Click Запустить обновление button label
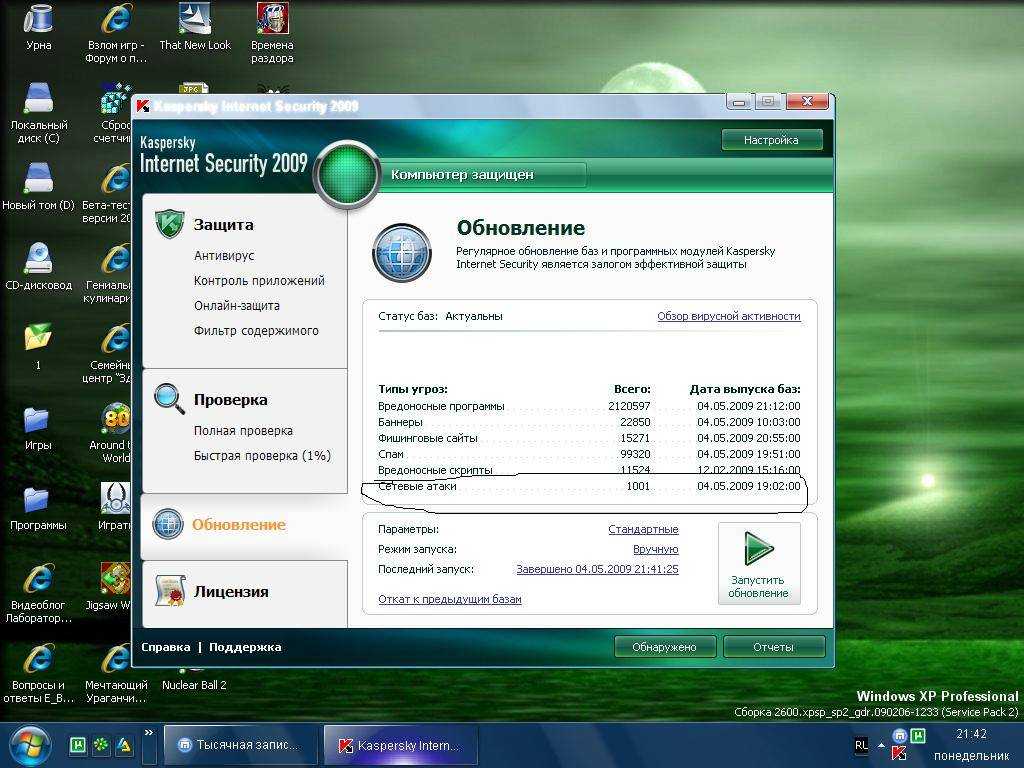Viewport: 1024px width, 768px height. (758, 586)
